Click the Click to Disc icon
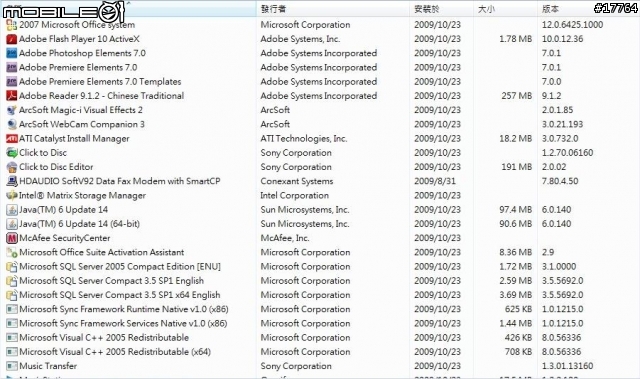 [12, 153]
